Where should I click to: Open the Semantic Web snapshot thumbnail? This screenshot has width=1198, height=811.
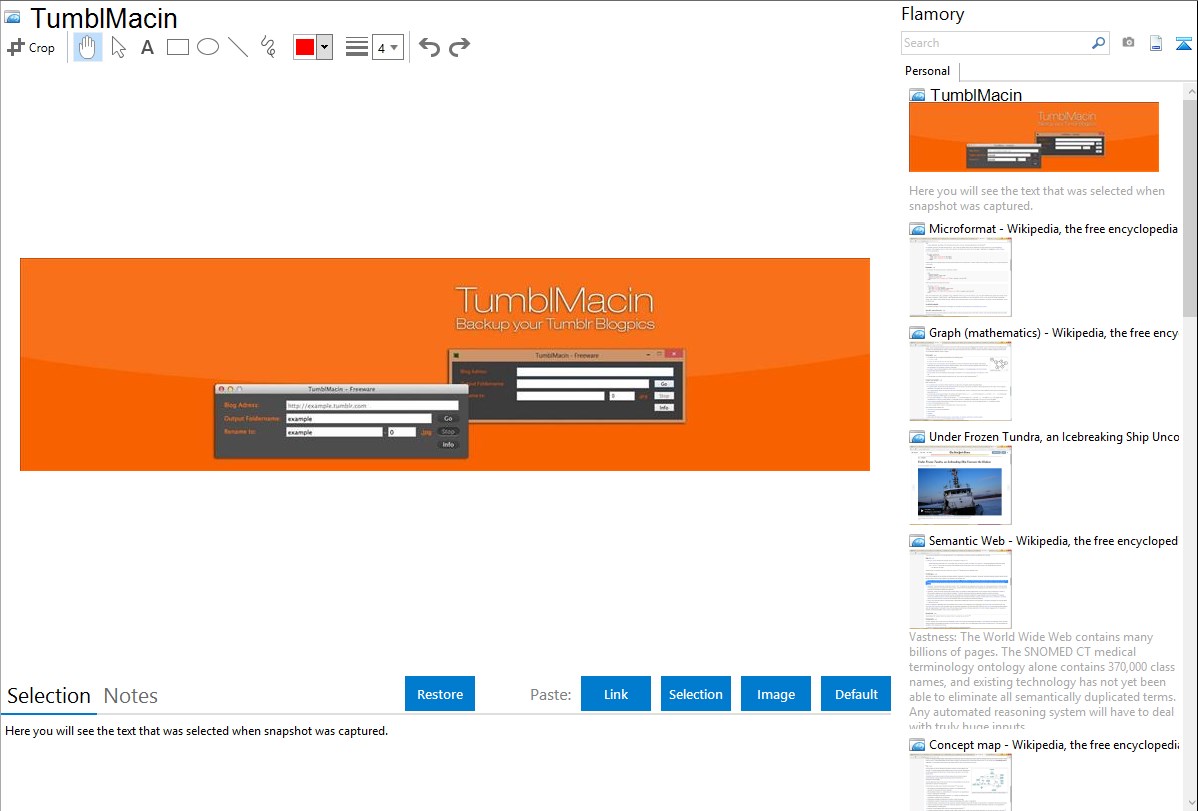(960, 589)
